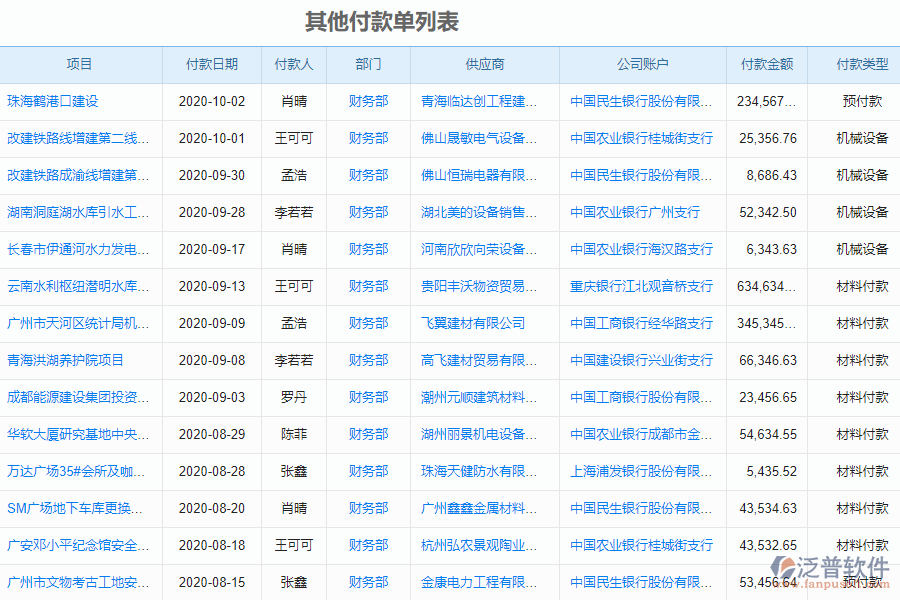The image size is (900, 600).
Task: Click the 项目 column header
Action: click(x=80, y=63)
